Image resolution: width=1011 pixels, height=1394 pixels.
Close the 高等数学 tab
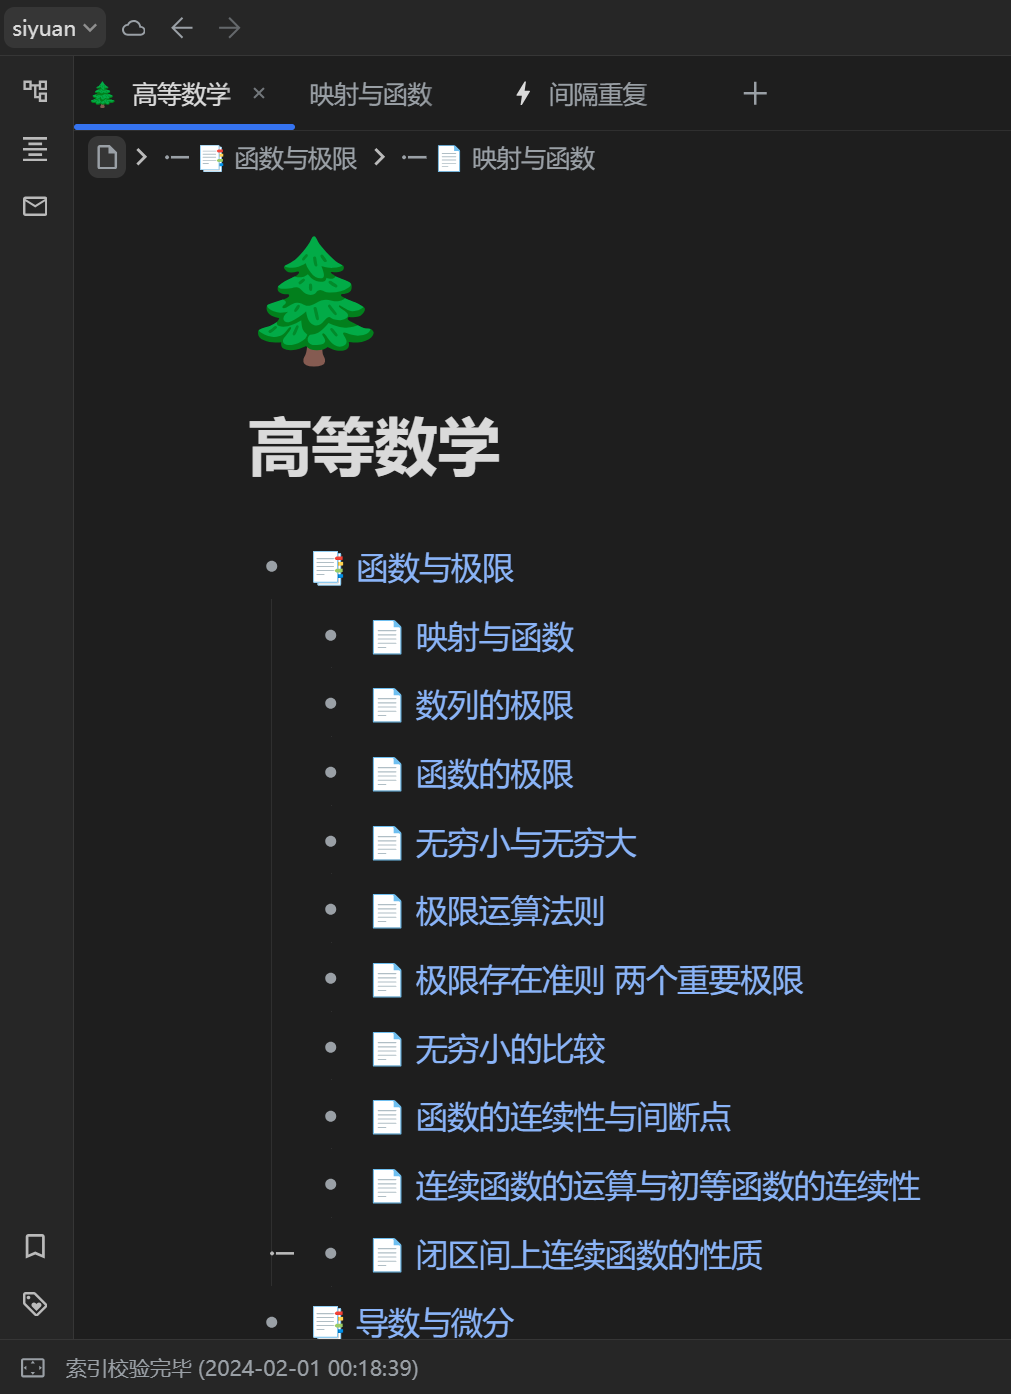pyautogui.click(x=258, y=93)
